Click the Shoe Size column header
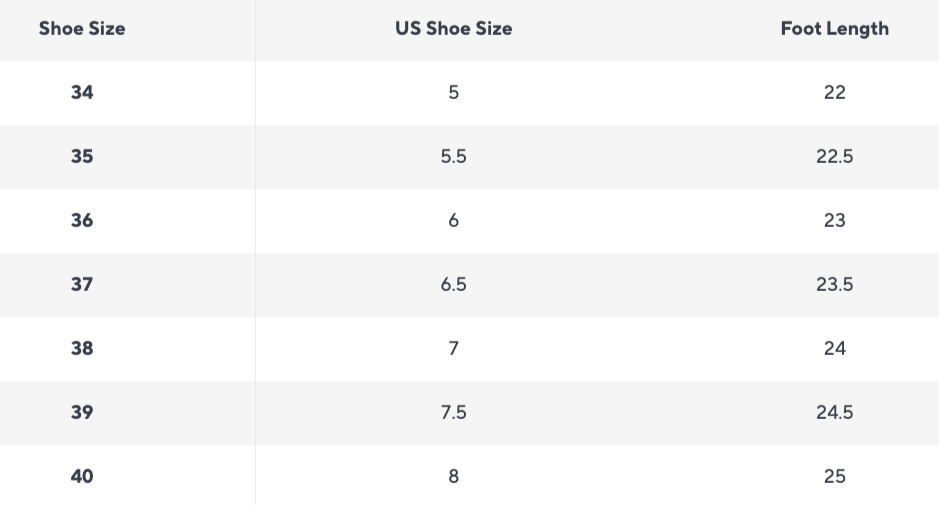 point(82,28)
